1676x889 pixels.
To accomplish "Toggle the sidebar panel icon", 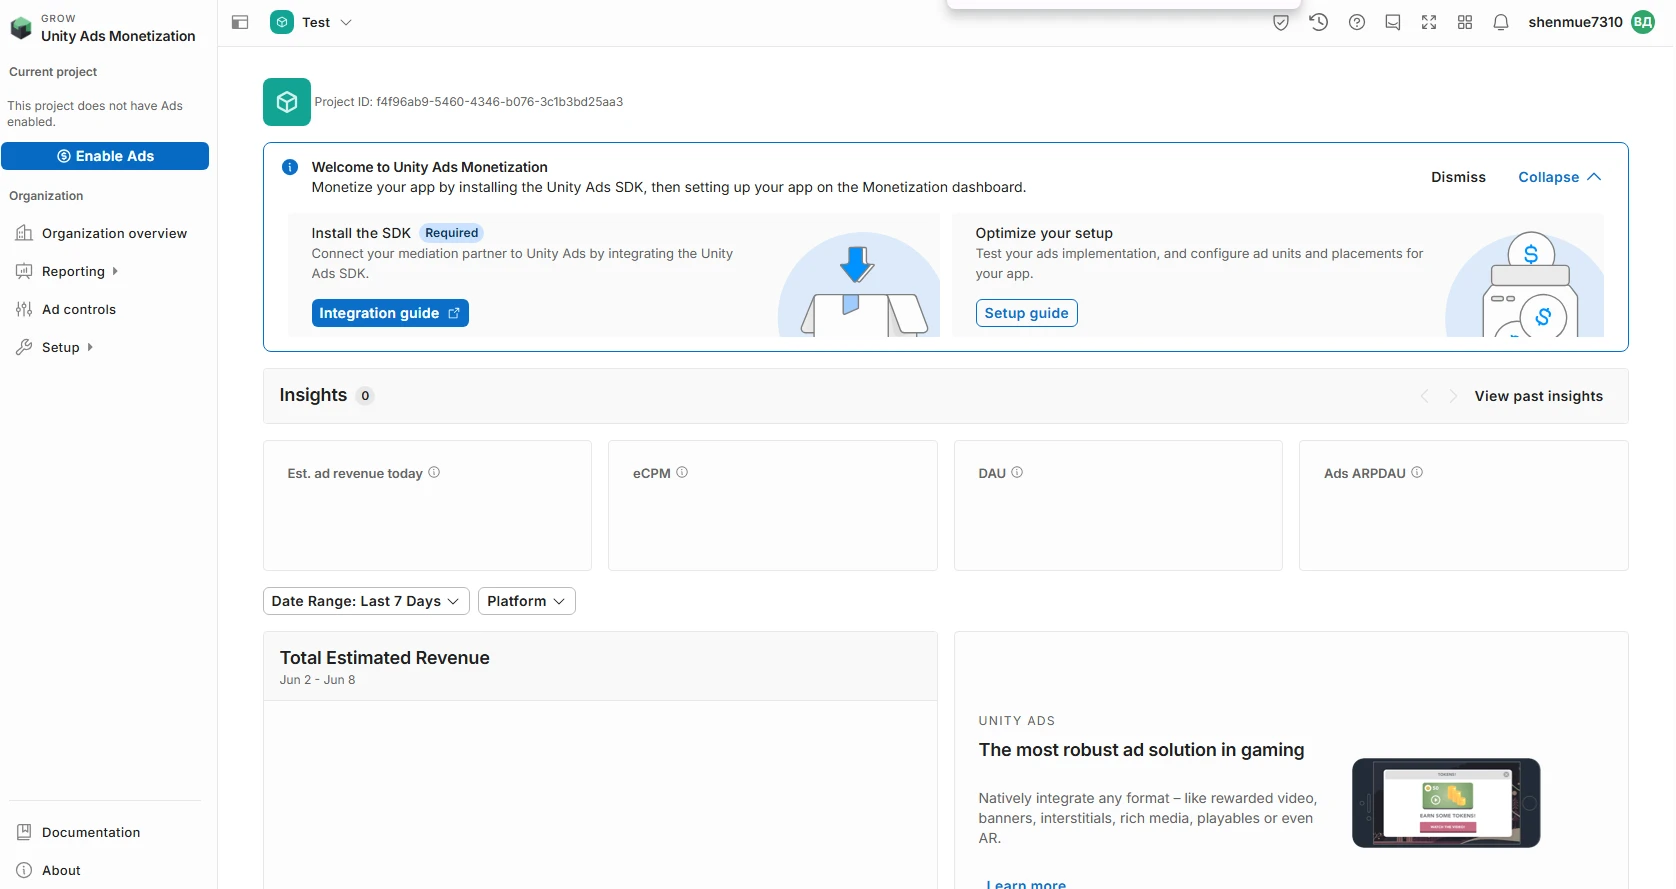I will [240, 22].
